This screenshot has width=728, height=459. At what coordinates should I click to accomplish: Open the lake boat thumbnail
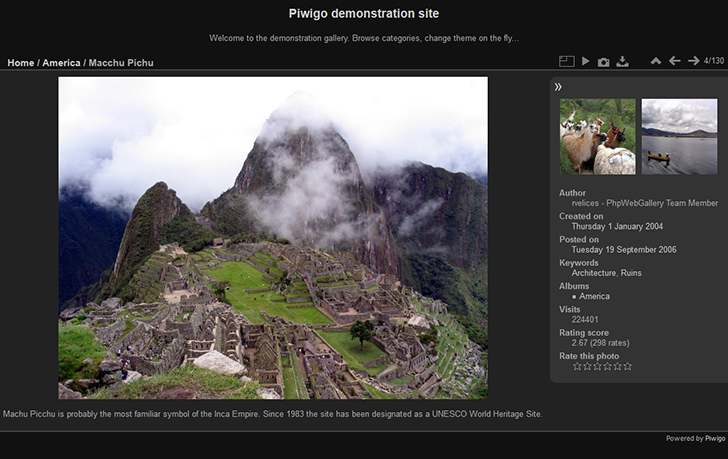pyautogui.click(x=679, y=136)
